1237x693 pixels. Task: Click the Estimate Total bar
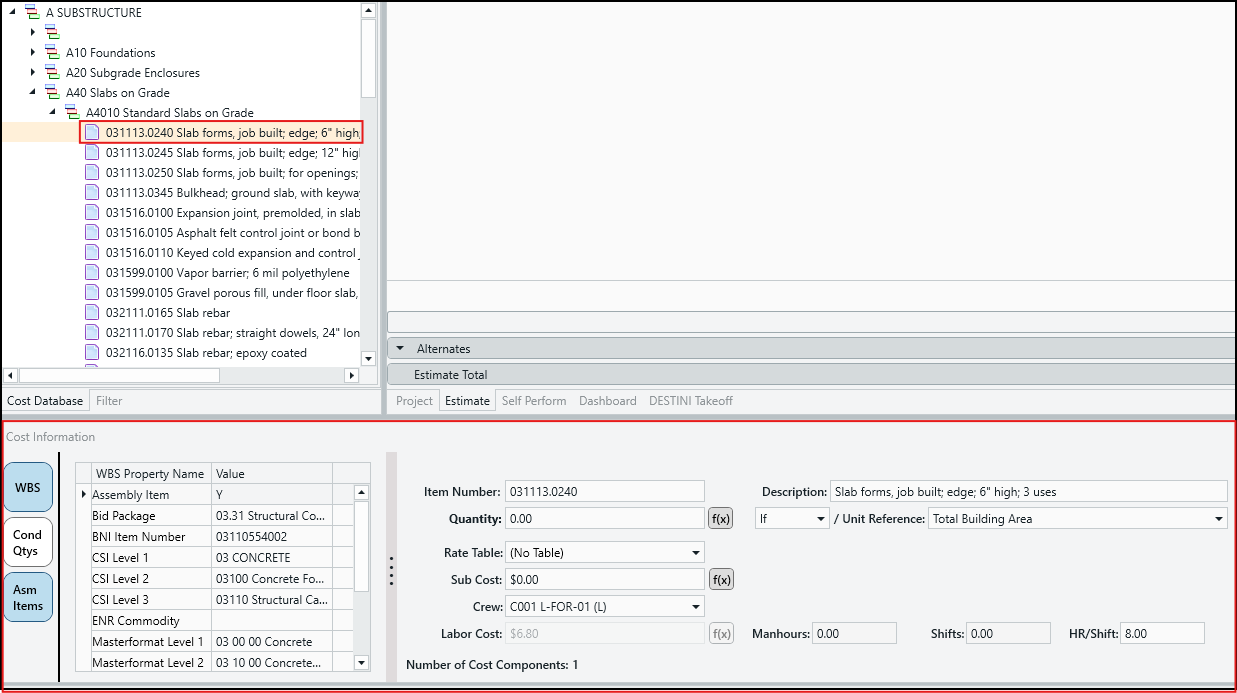pyautogui.click(x=811, y=375)
